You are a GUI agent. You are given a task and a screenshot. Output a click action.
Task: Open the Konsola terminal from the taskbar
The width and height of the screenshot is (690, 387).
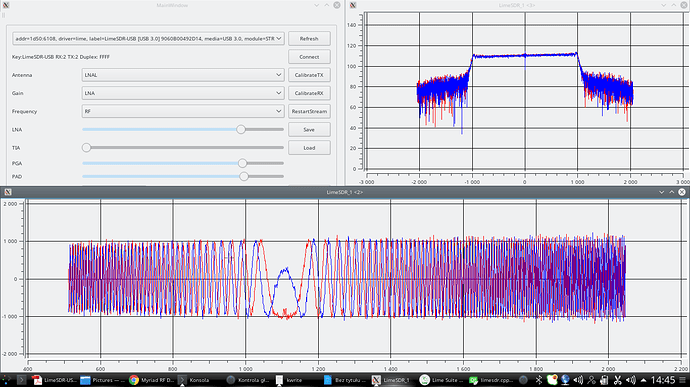tap(194, 380)
